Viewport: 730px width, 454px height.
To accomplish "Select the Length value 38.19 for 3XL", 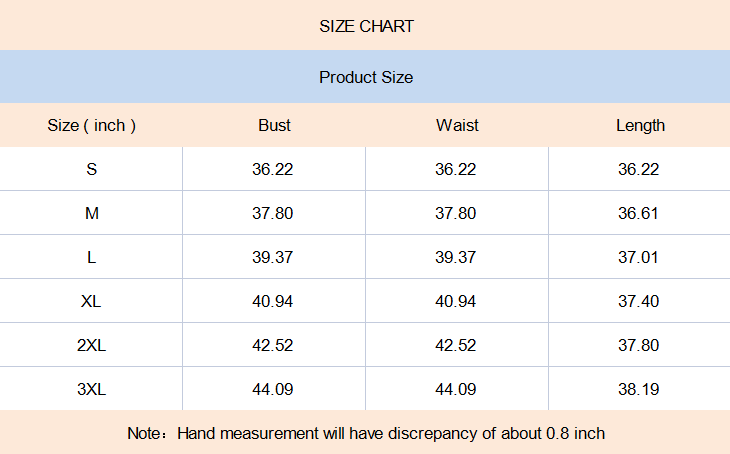I will (x=639, y=389).
